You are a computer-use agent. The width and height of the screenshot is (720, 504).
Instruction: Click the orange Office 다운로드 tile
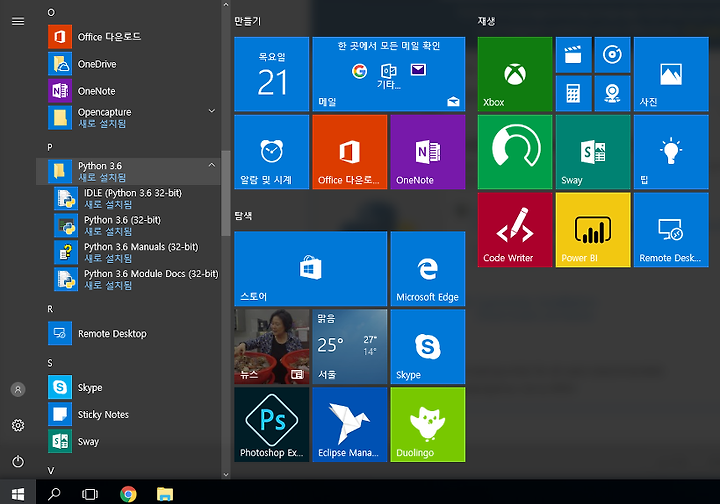(349, 152)
